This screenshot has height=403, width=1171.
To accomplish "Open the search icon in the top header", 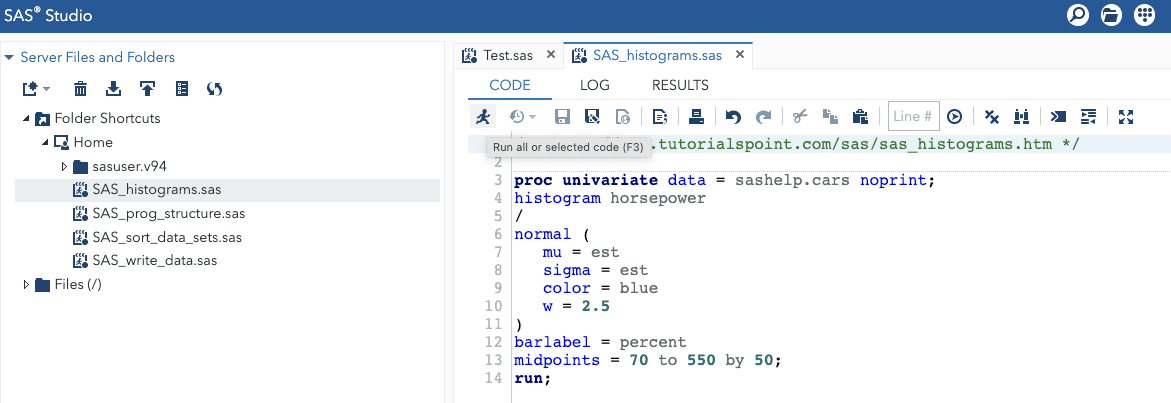I will coord(1078,15).
